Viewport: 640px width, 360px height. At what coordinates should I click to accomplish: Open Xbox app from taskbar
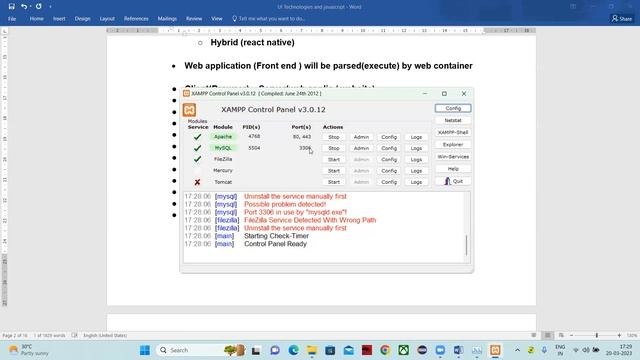coord(404,350)
